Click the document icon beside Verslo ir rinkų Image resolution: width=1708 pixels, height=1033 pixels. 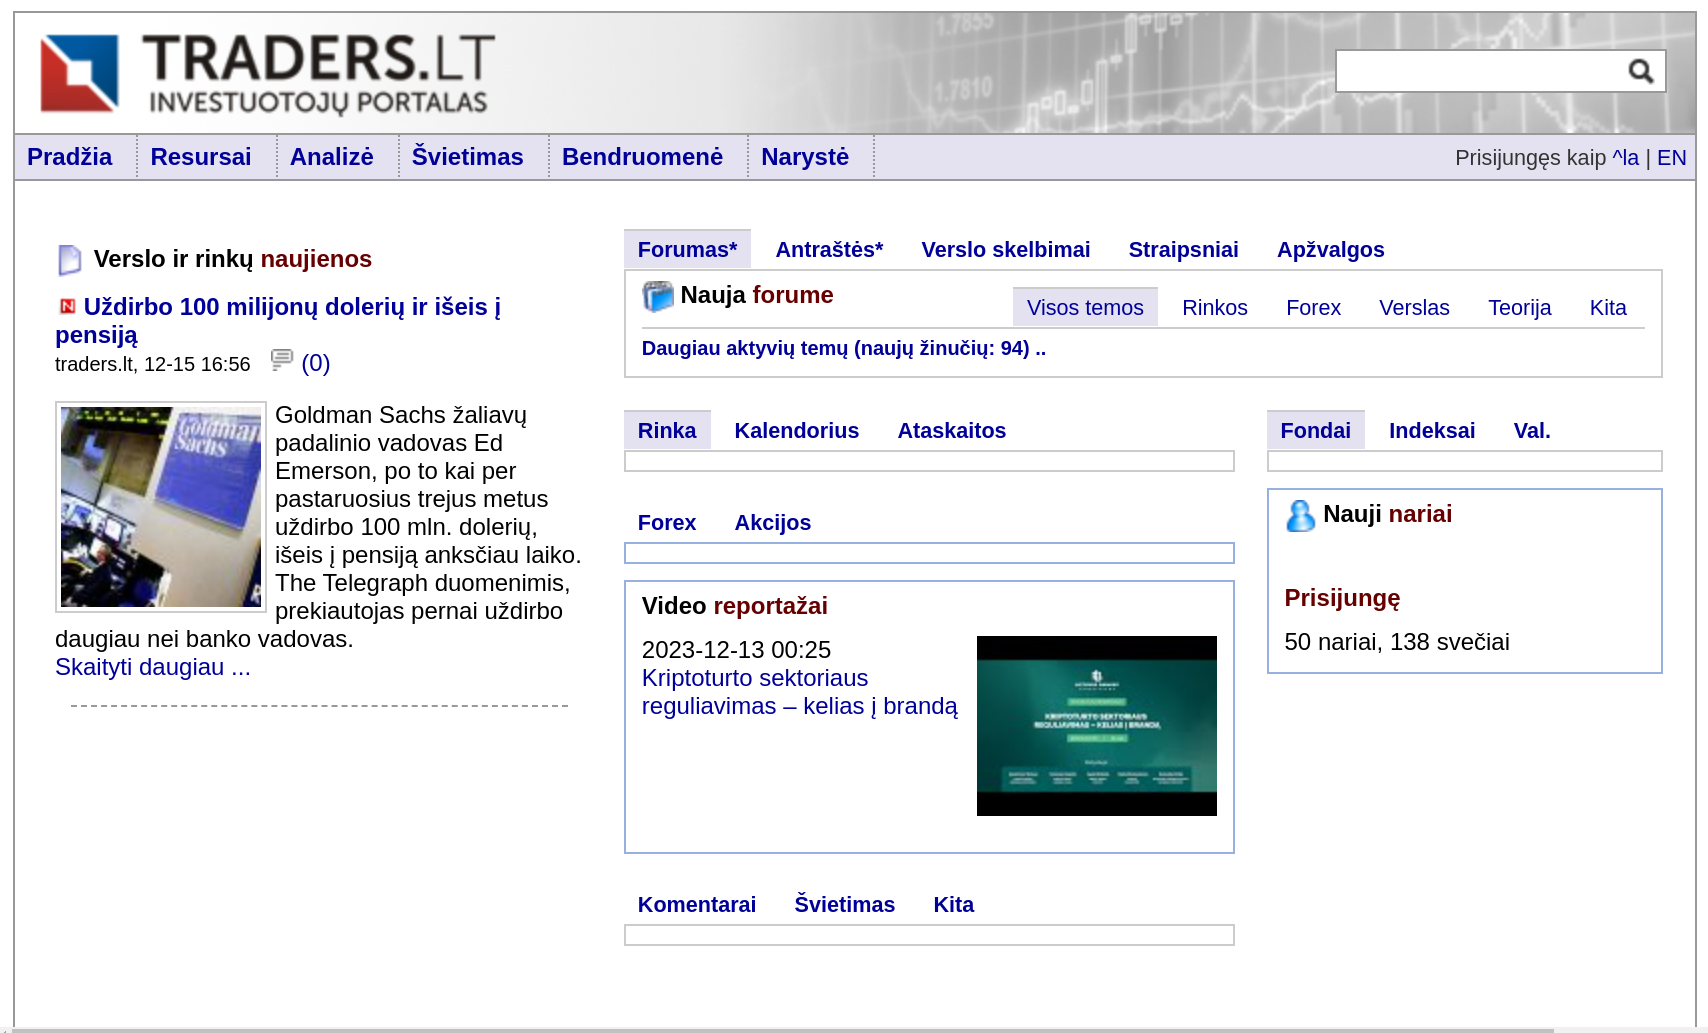69,260
